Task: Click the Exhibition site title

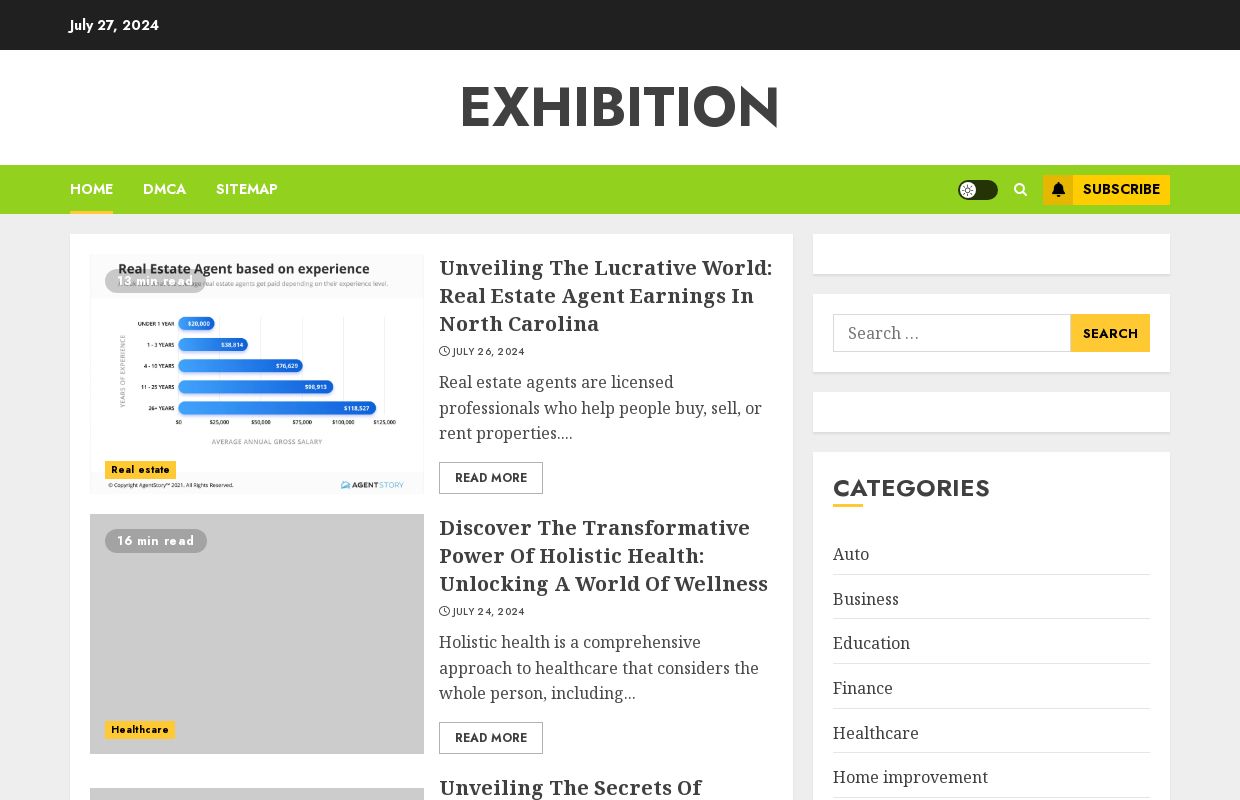Action: point(620,107)
